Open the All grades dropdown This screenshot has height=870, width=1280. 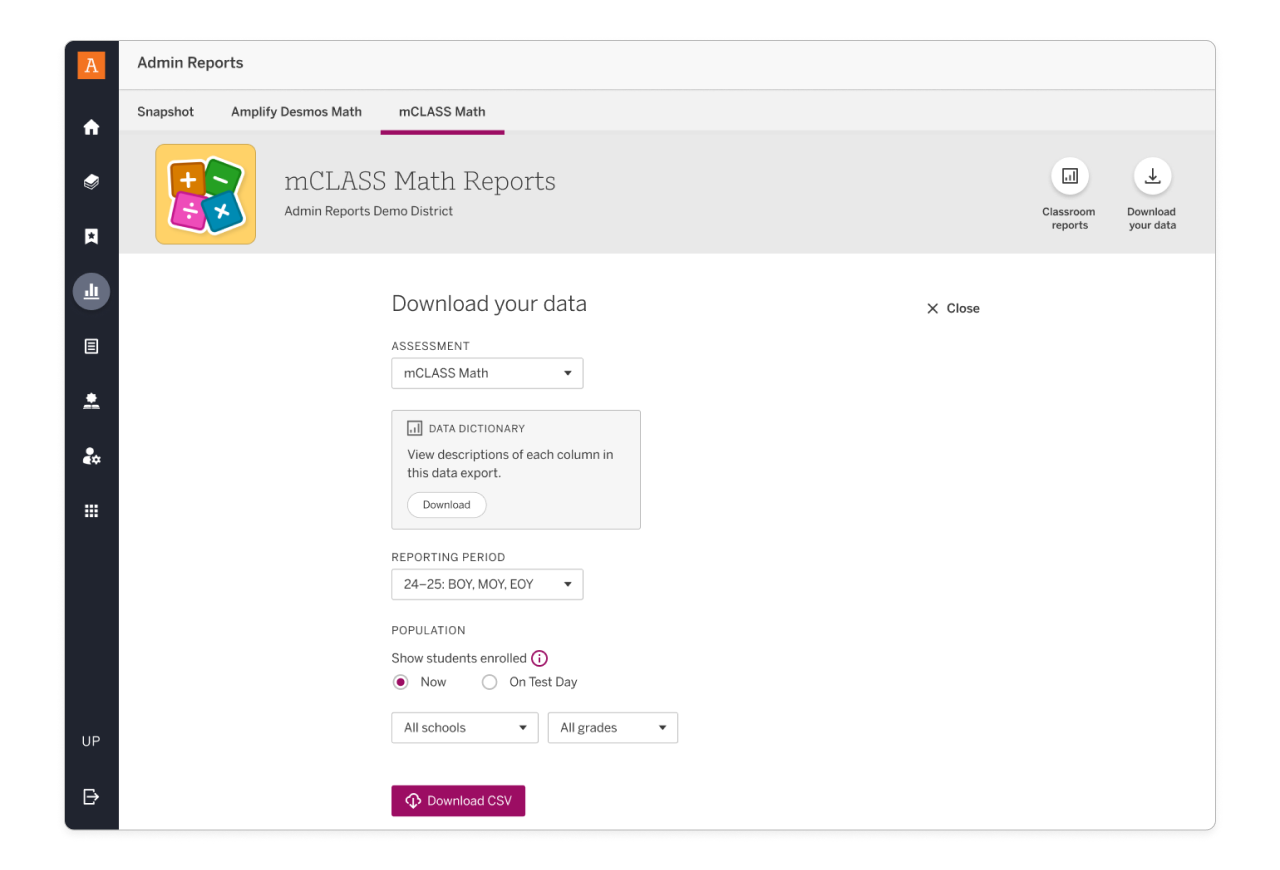coord(612,727)
